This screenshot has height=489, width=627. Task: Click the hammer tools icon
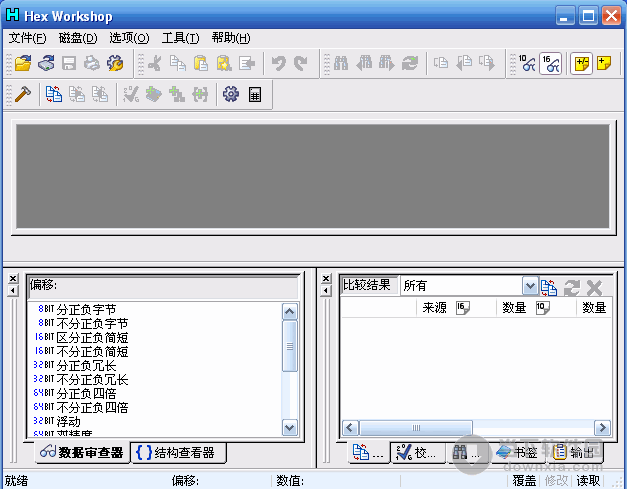(x=23, y=94)
